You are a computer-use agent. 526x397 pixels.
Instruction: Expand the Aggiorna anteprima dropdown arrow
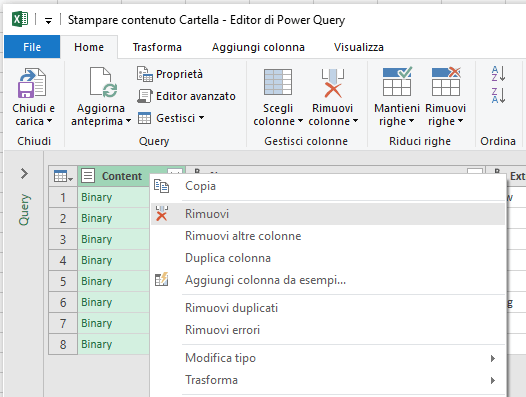128,121
